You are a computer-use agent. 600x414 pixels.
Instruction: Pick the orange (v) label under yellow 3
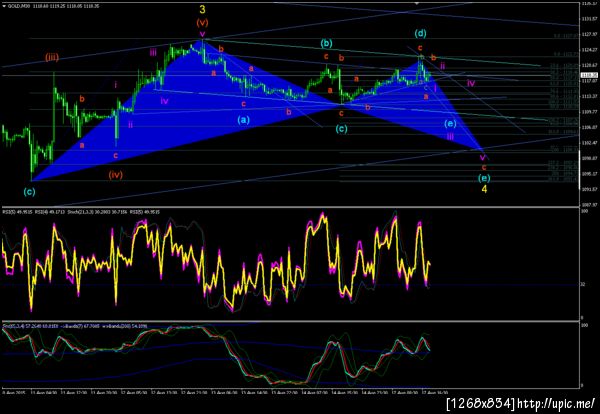pos(202,23)
